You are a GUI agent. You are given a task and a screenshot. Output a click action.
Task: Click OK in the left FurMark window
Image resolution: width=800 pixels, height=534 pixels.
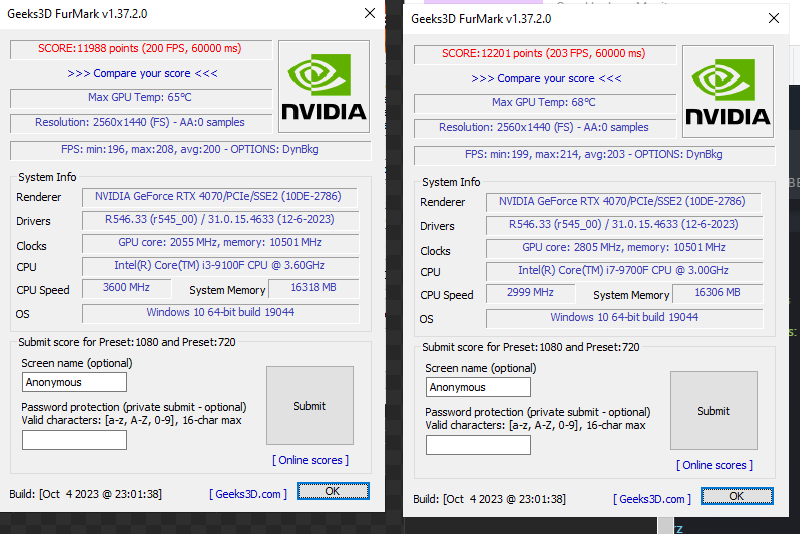333,491
